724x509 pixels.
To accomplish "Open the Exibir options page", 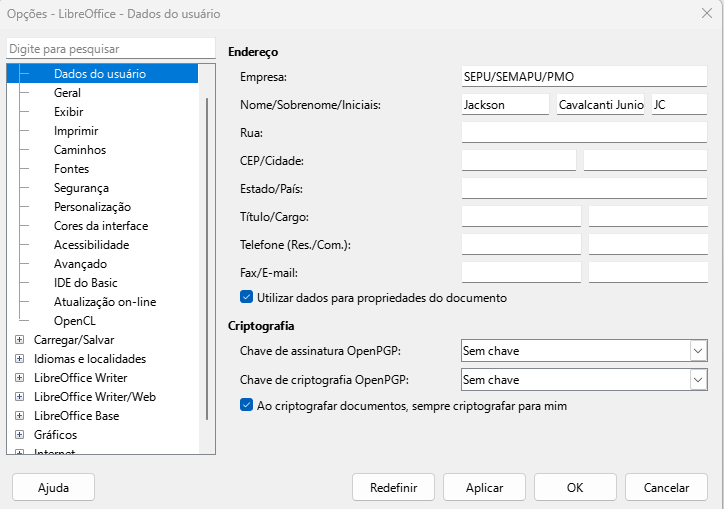I will point(68,112).
